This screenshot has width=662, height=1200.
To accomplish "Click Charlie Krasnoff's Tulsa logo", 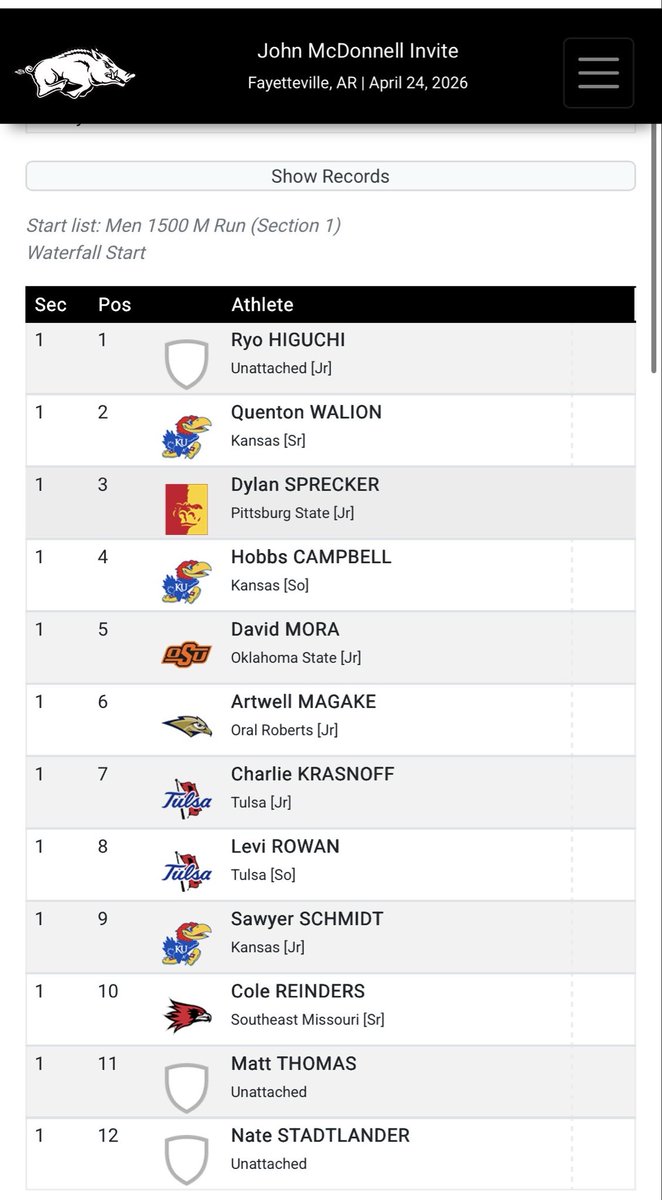I will [x=187, y=798].
